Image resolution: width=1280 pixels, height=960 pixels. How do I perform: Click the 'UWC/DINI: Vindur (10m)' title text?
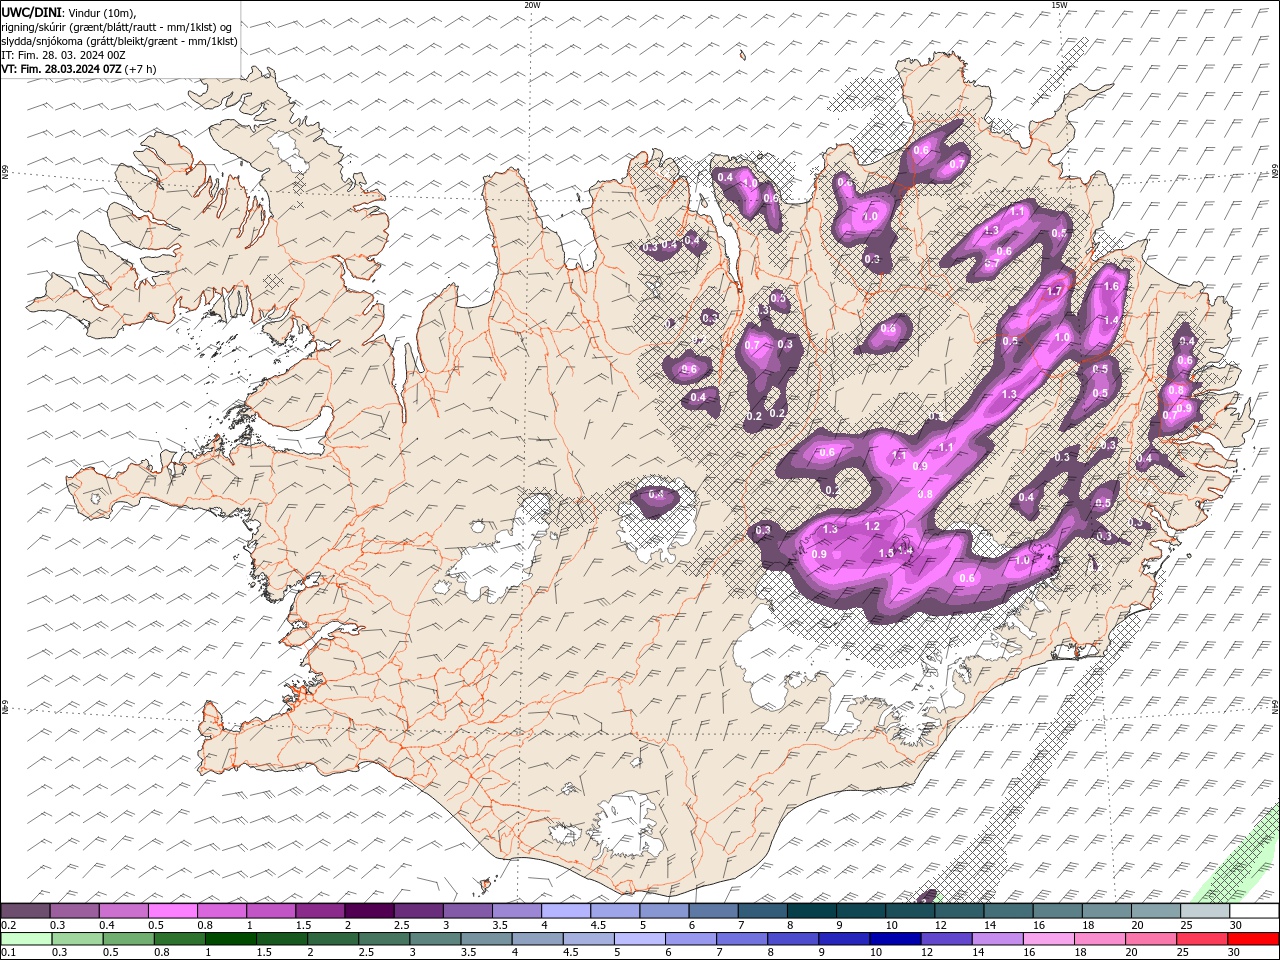(x=68, y=12)
